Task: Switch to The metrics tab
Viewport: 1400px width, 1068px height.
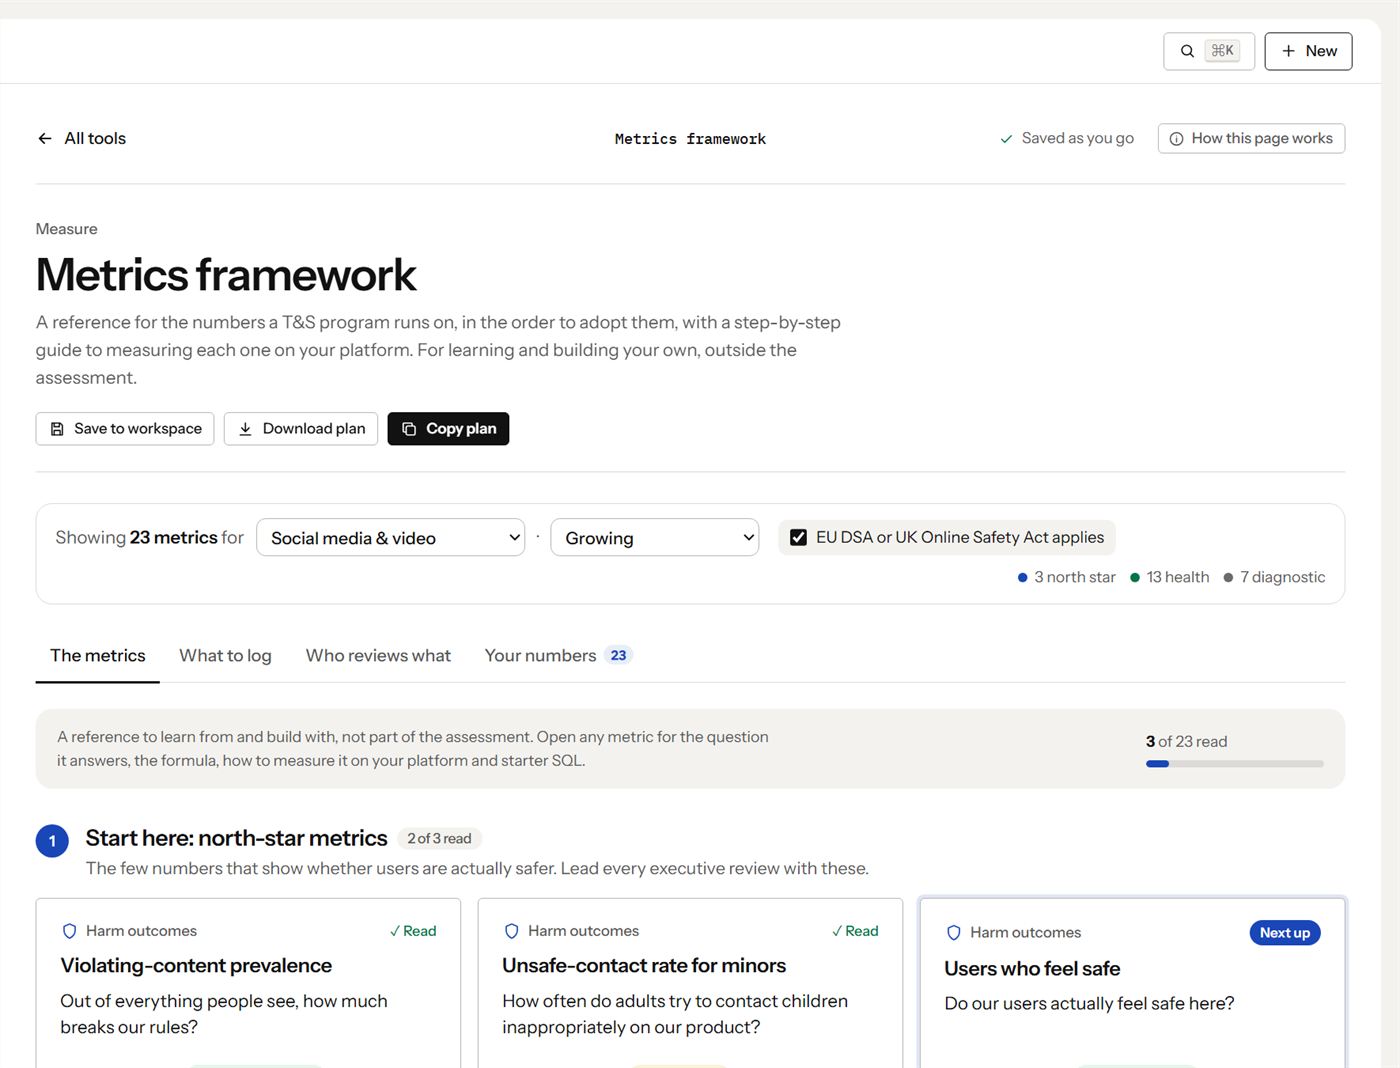Action: tap(98, 656)
